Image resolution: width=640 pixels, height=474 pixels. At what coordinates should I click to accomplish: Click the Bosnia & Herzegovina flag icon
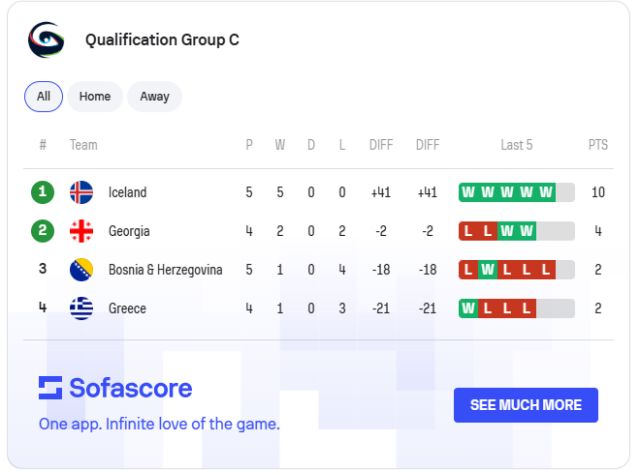pyautogui.click(x=81, y=270)
